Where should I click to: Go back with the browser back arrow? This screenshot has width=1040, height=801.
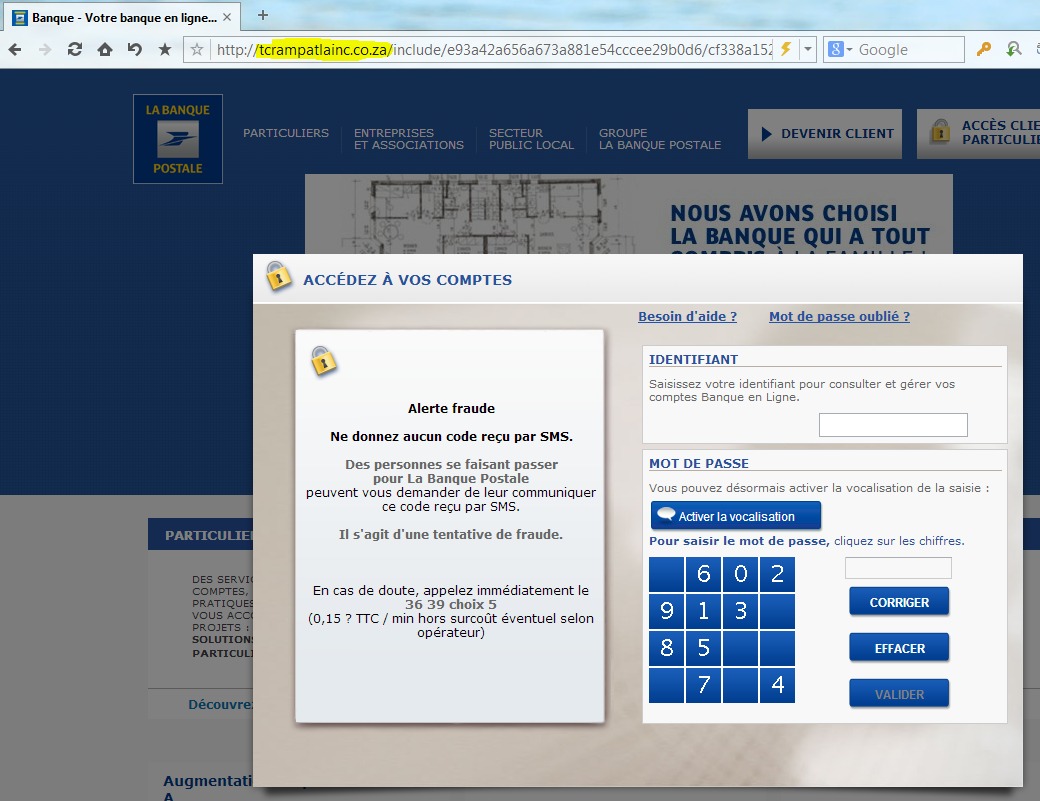tap(15, 49)
